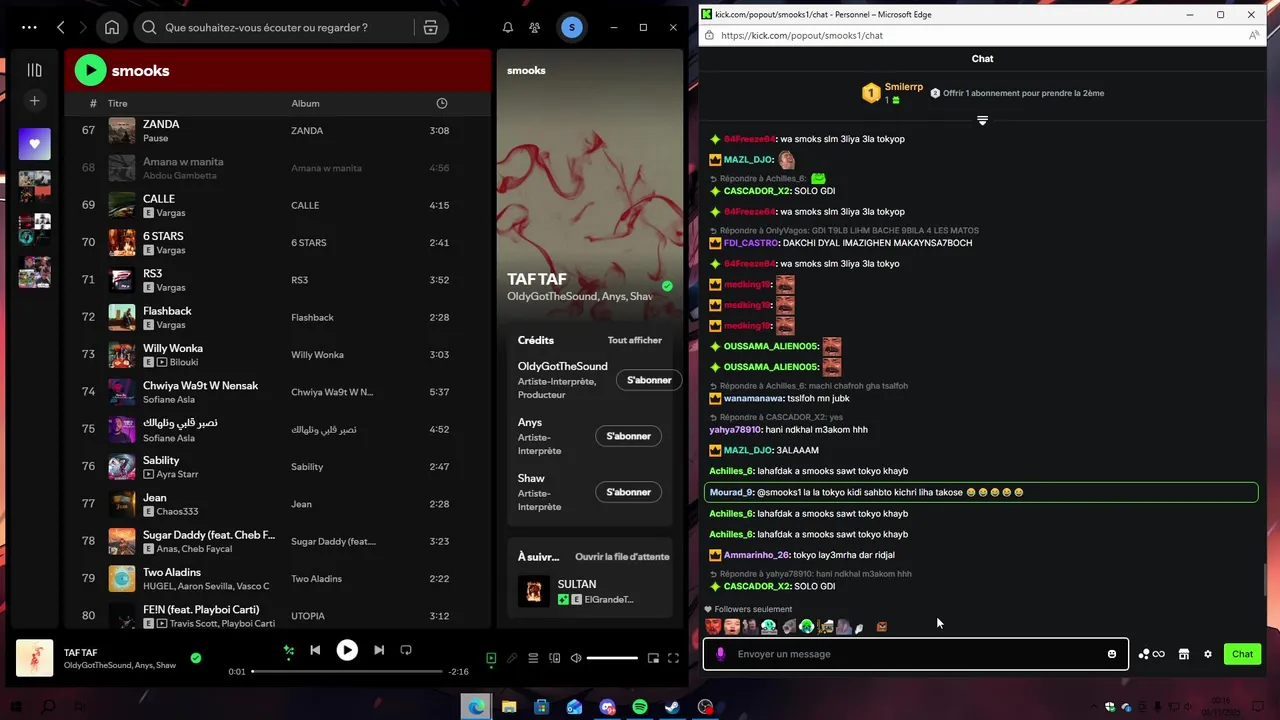Click Tout afficher in Crédits
Viewport: 1280px width, 720px height.
click(x=635, y=340)
